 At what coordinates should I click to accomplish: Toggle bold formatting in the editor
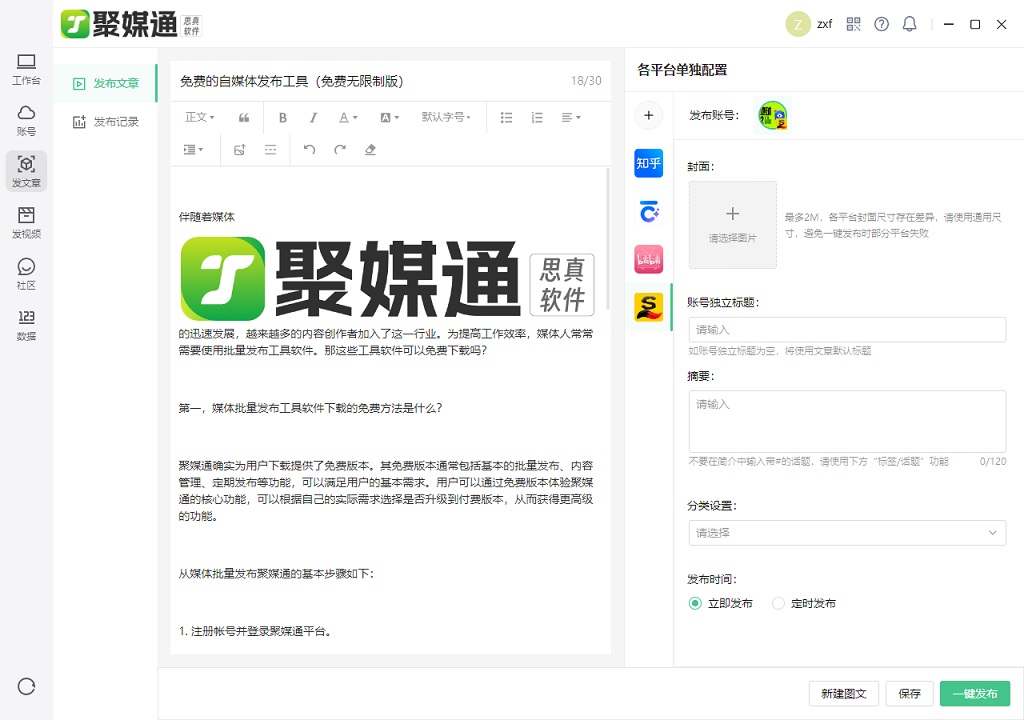pos(283,117)
